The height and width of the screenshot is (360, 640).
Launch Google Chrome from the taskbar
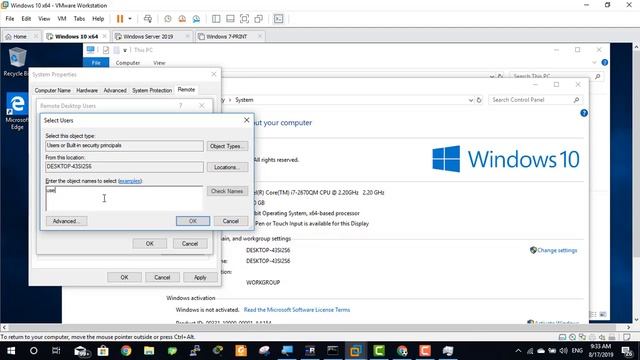126,351
